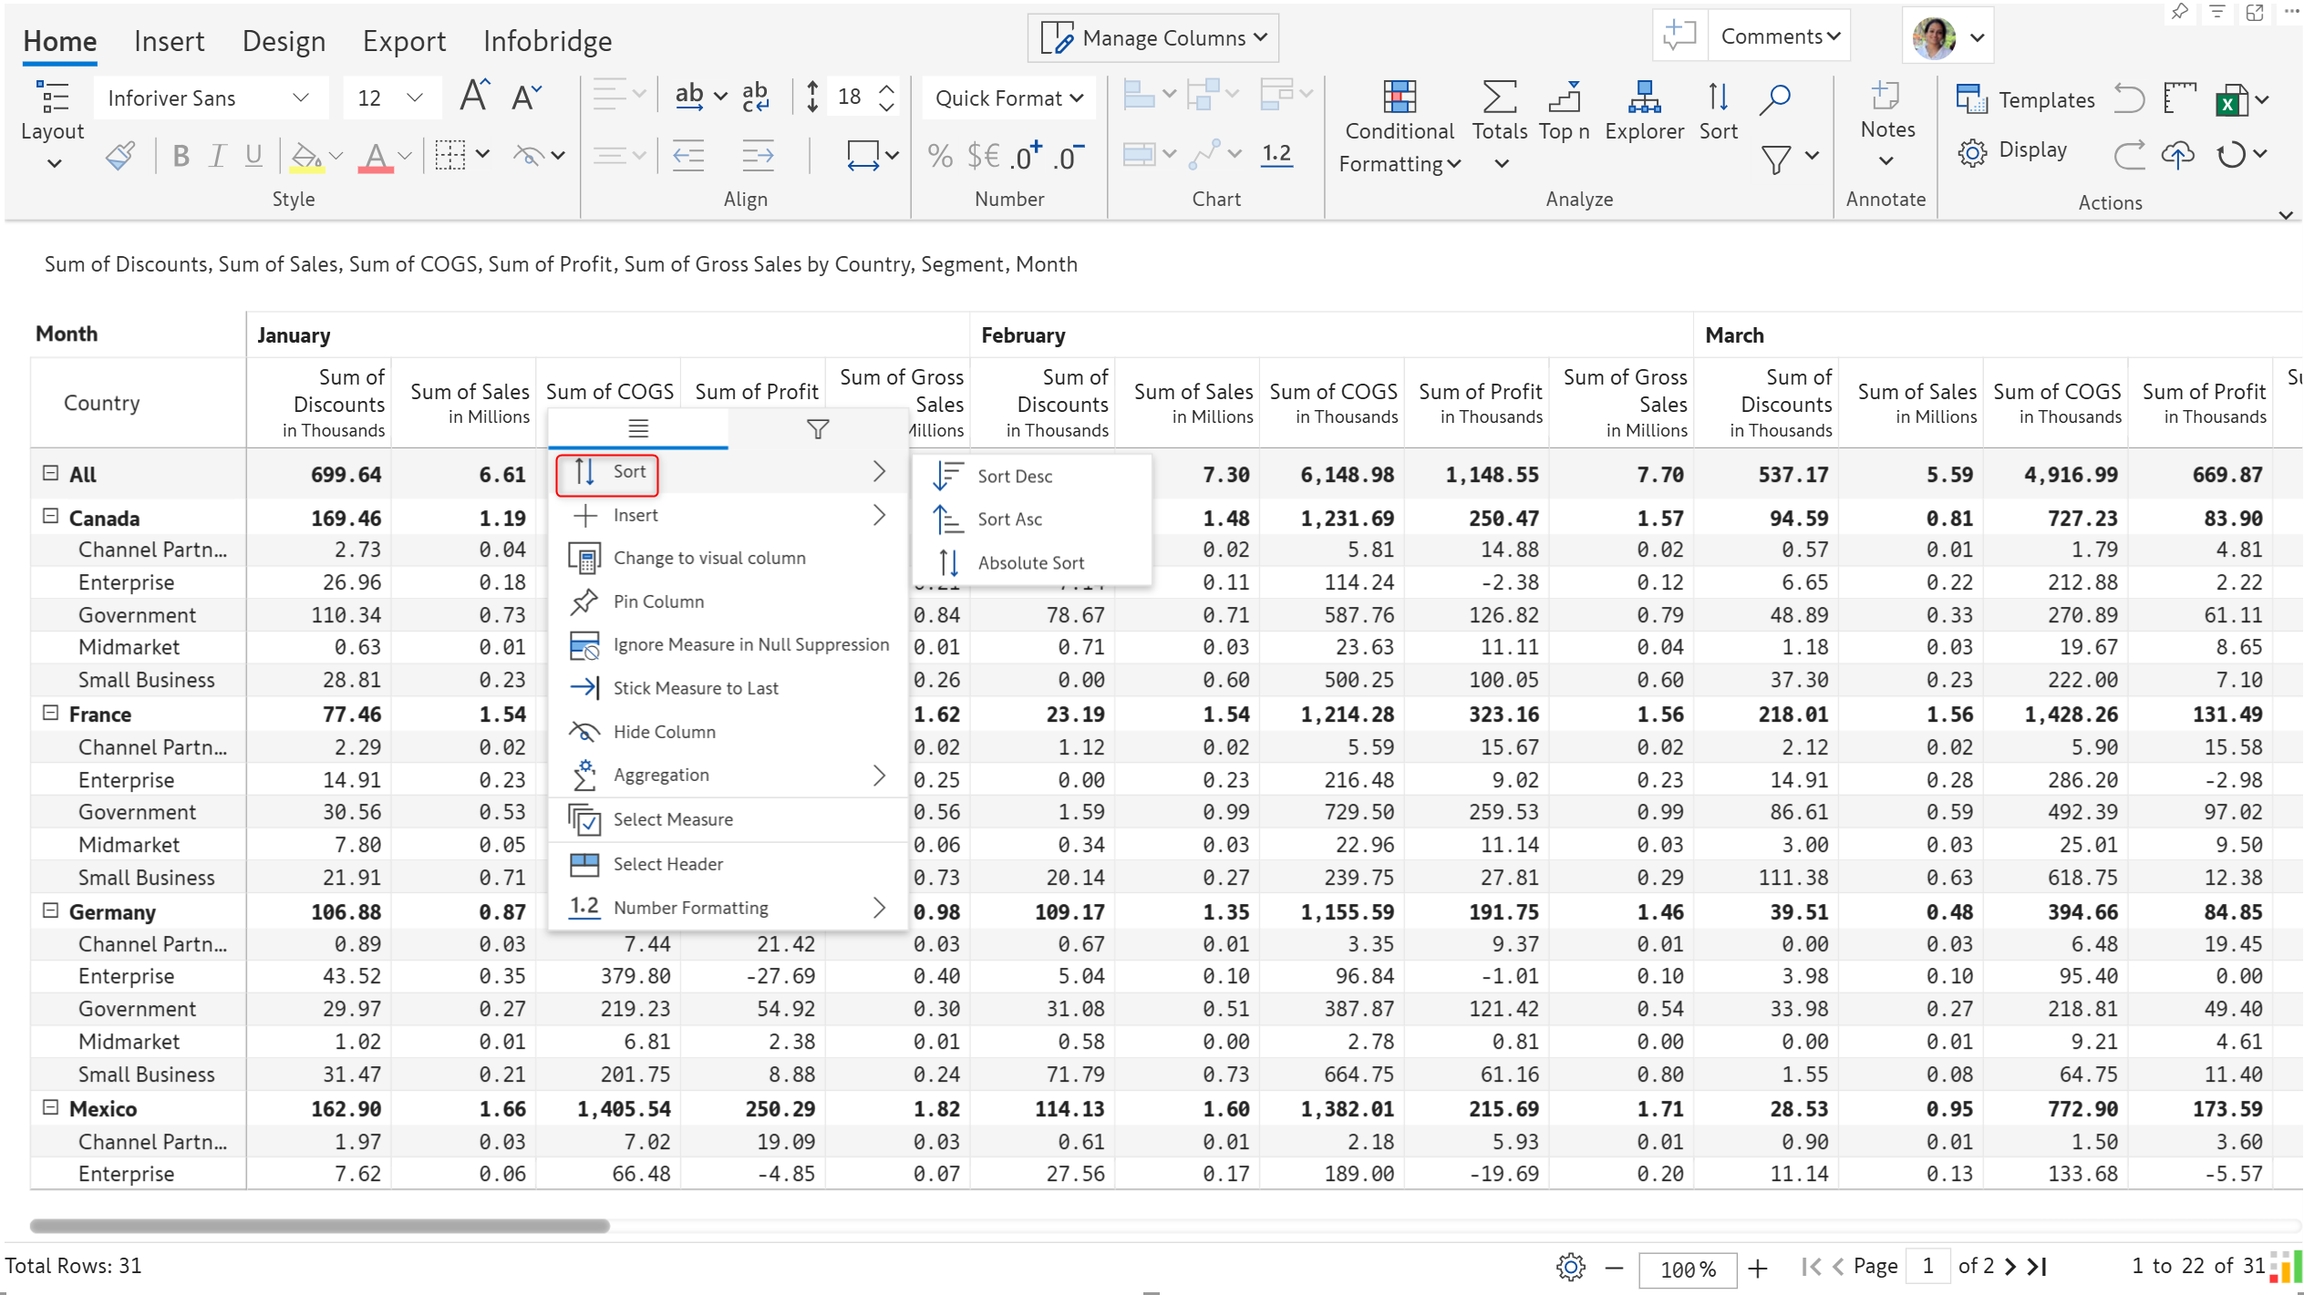Choose Sort Desc from submenu
The image size is (2304, 1295).
coord(1014,476)
